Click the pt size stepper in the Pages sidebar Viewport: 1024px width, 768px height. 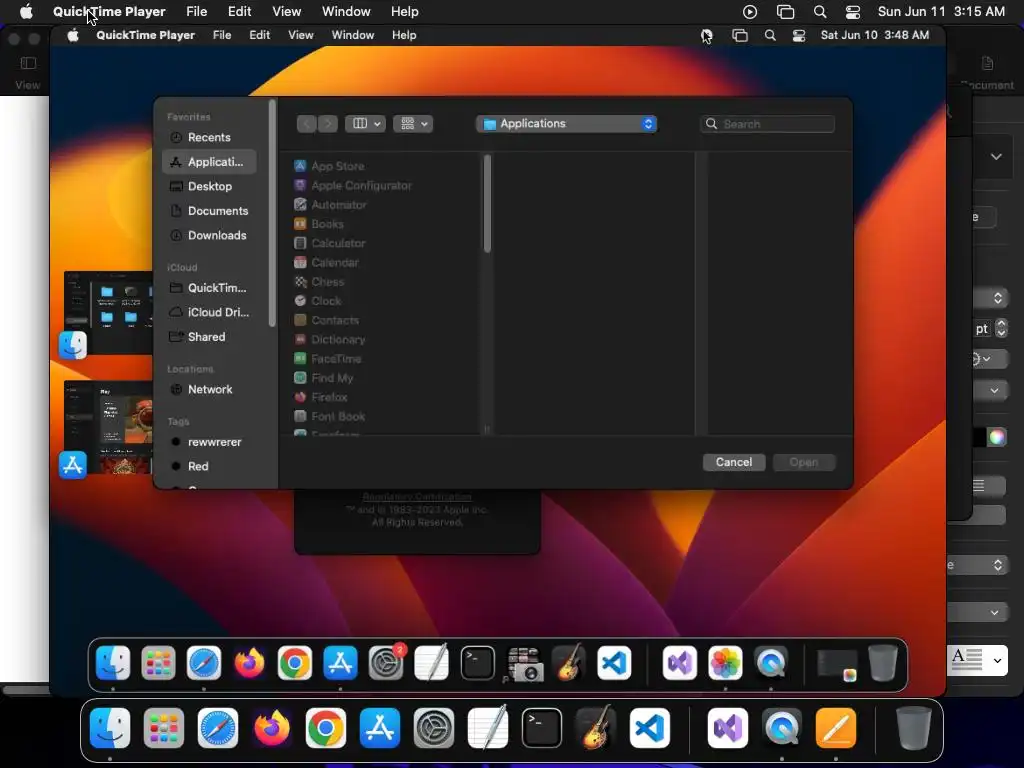tap(1001, 328)
